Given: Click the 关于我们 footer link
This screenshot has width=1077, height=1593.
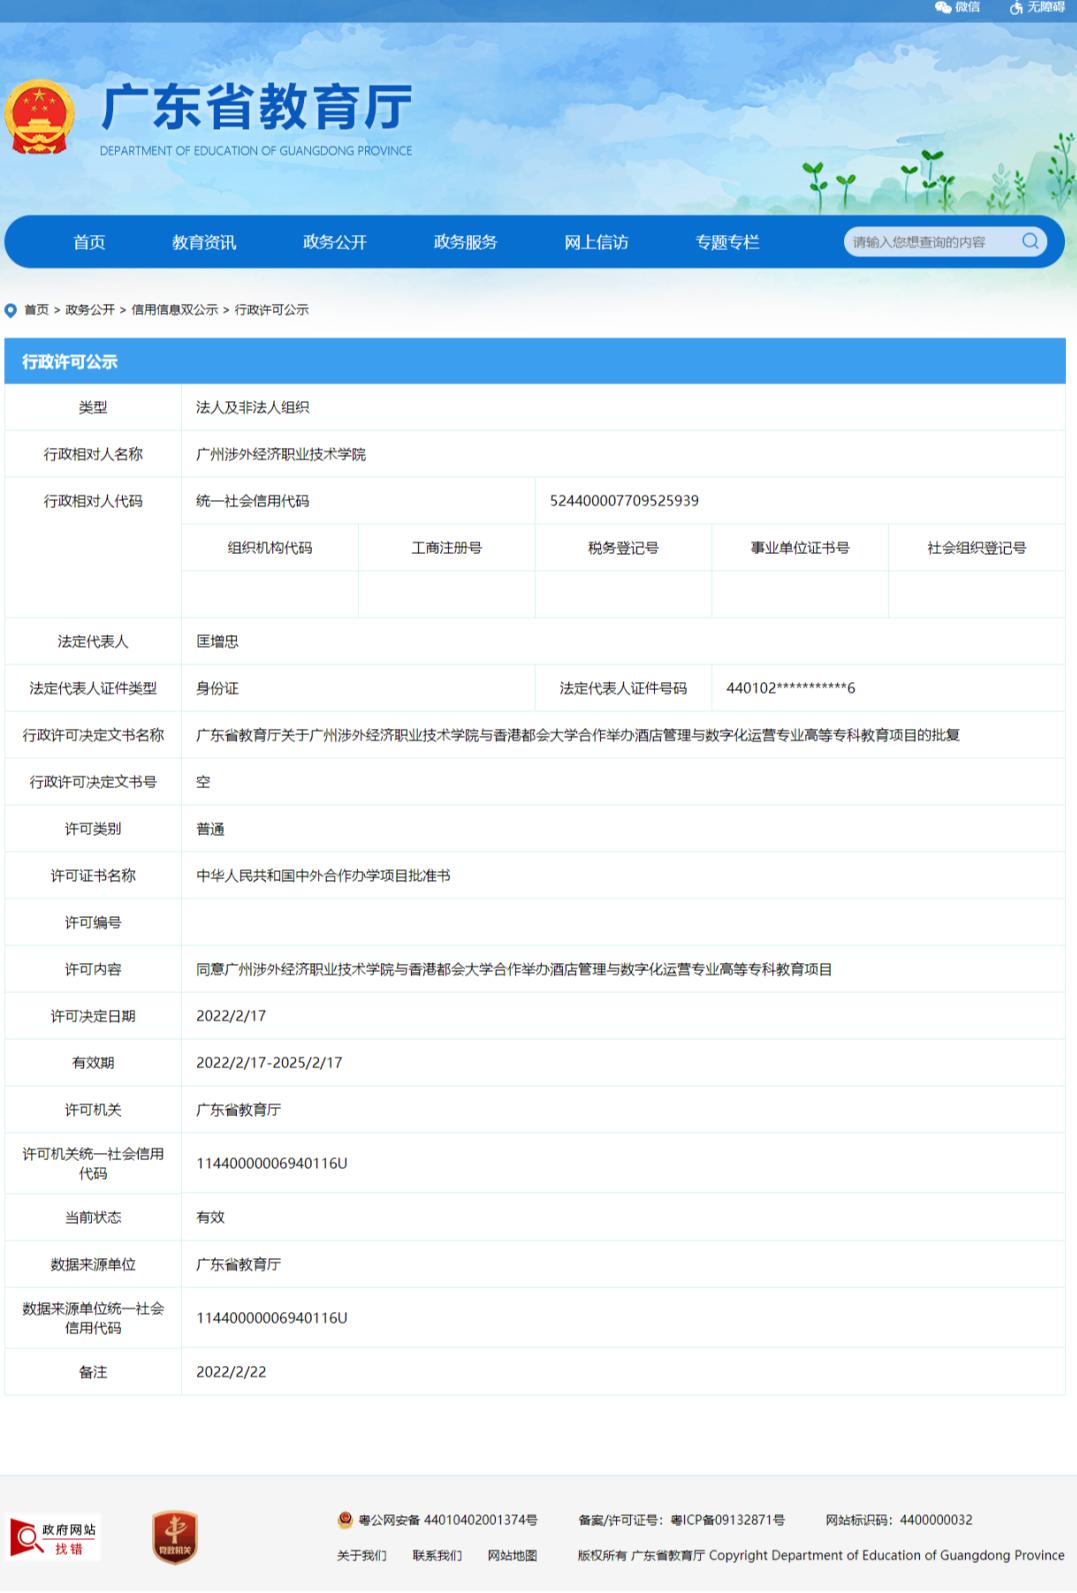Looking at the screenshot, I should point(362,1555).
